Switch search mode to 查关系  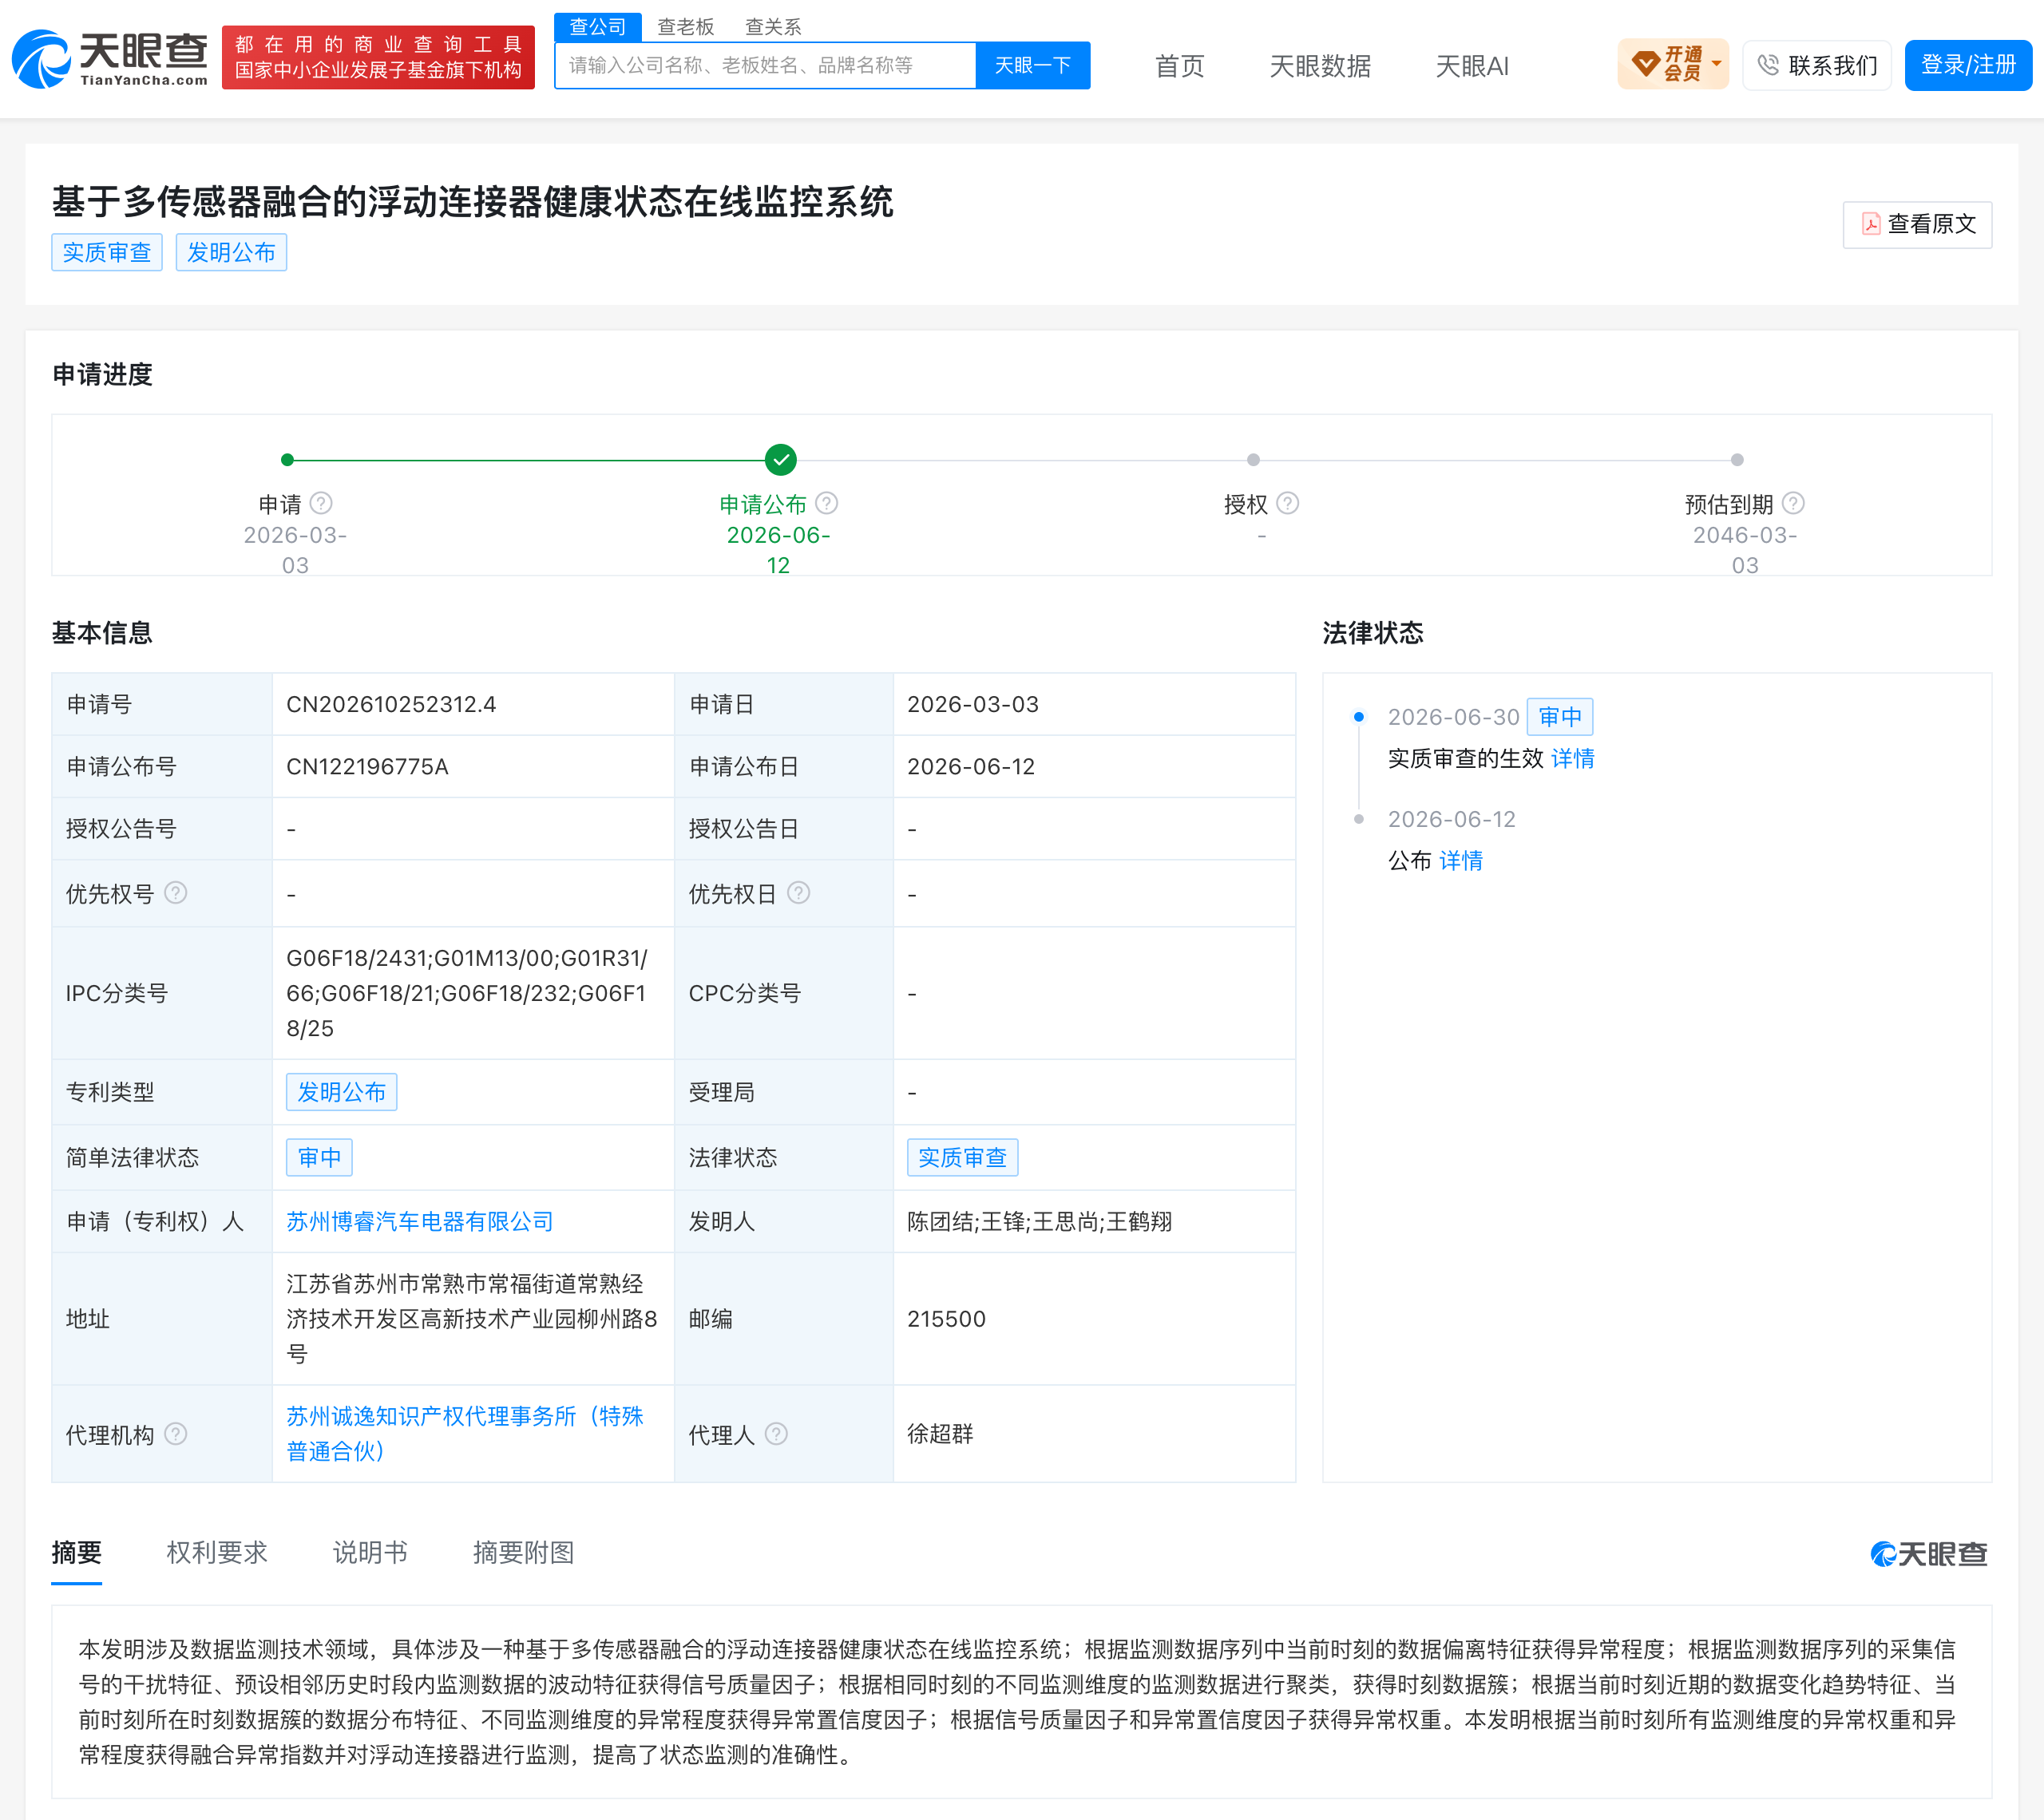pyautogui.click(x=773, y=27)
